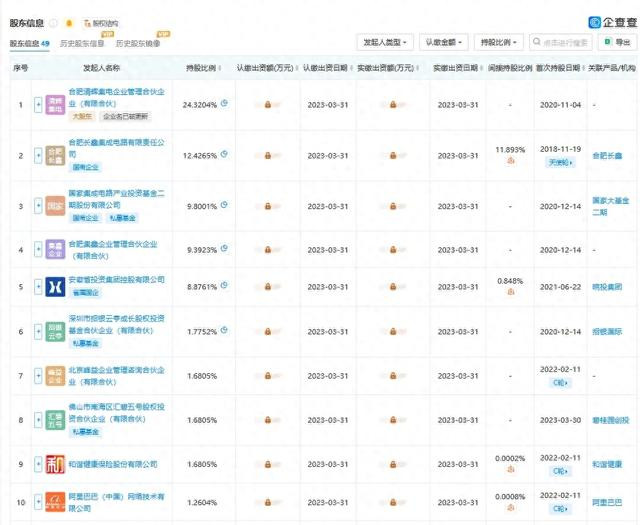This screenshot has width=640, height=525.
Task: Click the 实缴出资额 lock icon in row 10
Action: click(393, 502)
